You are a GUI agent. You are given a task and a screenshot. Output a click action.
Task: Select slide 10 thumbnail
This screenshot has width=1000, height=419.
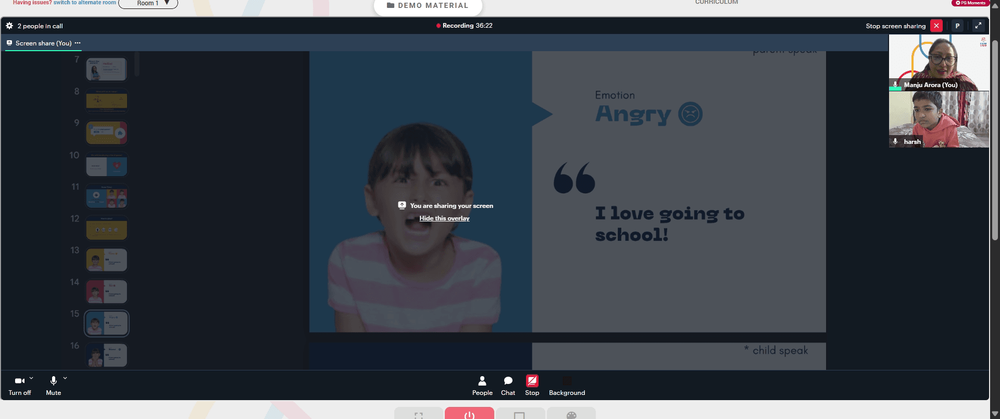(107, 165)
